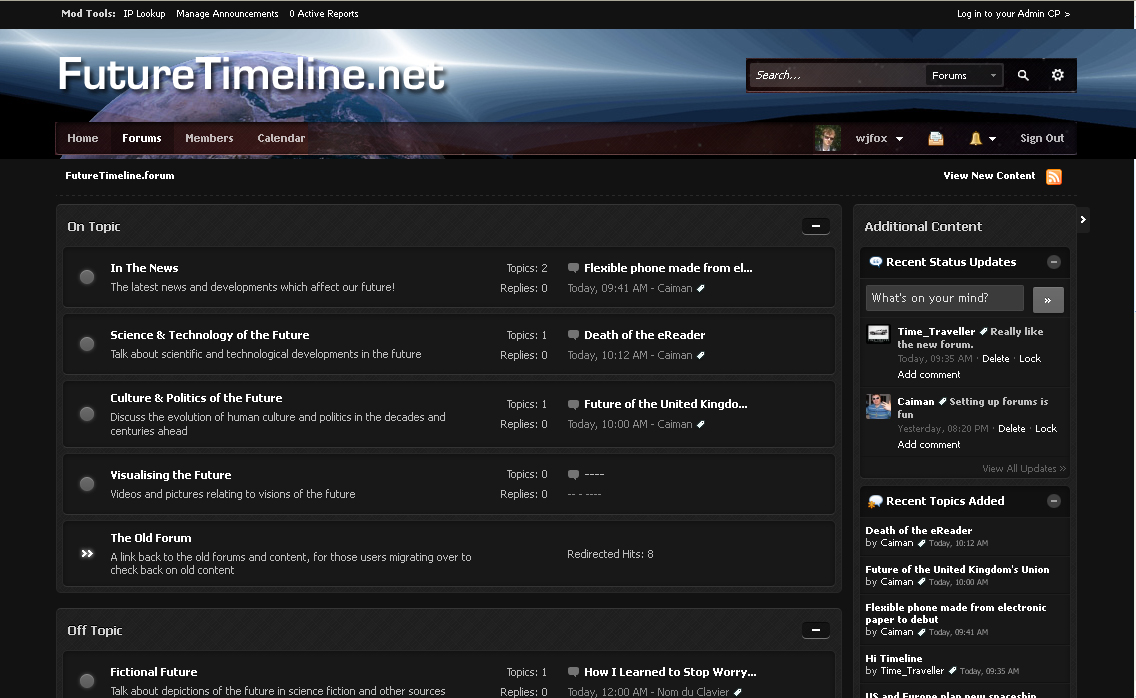Viewport: 1136px width, 698px height.
Task: Open the messenger inbox icon
Action: pyautogui.click(x=936, y=138)
